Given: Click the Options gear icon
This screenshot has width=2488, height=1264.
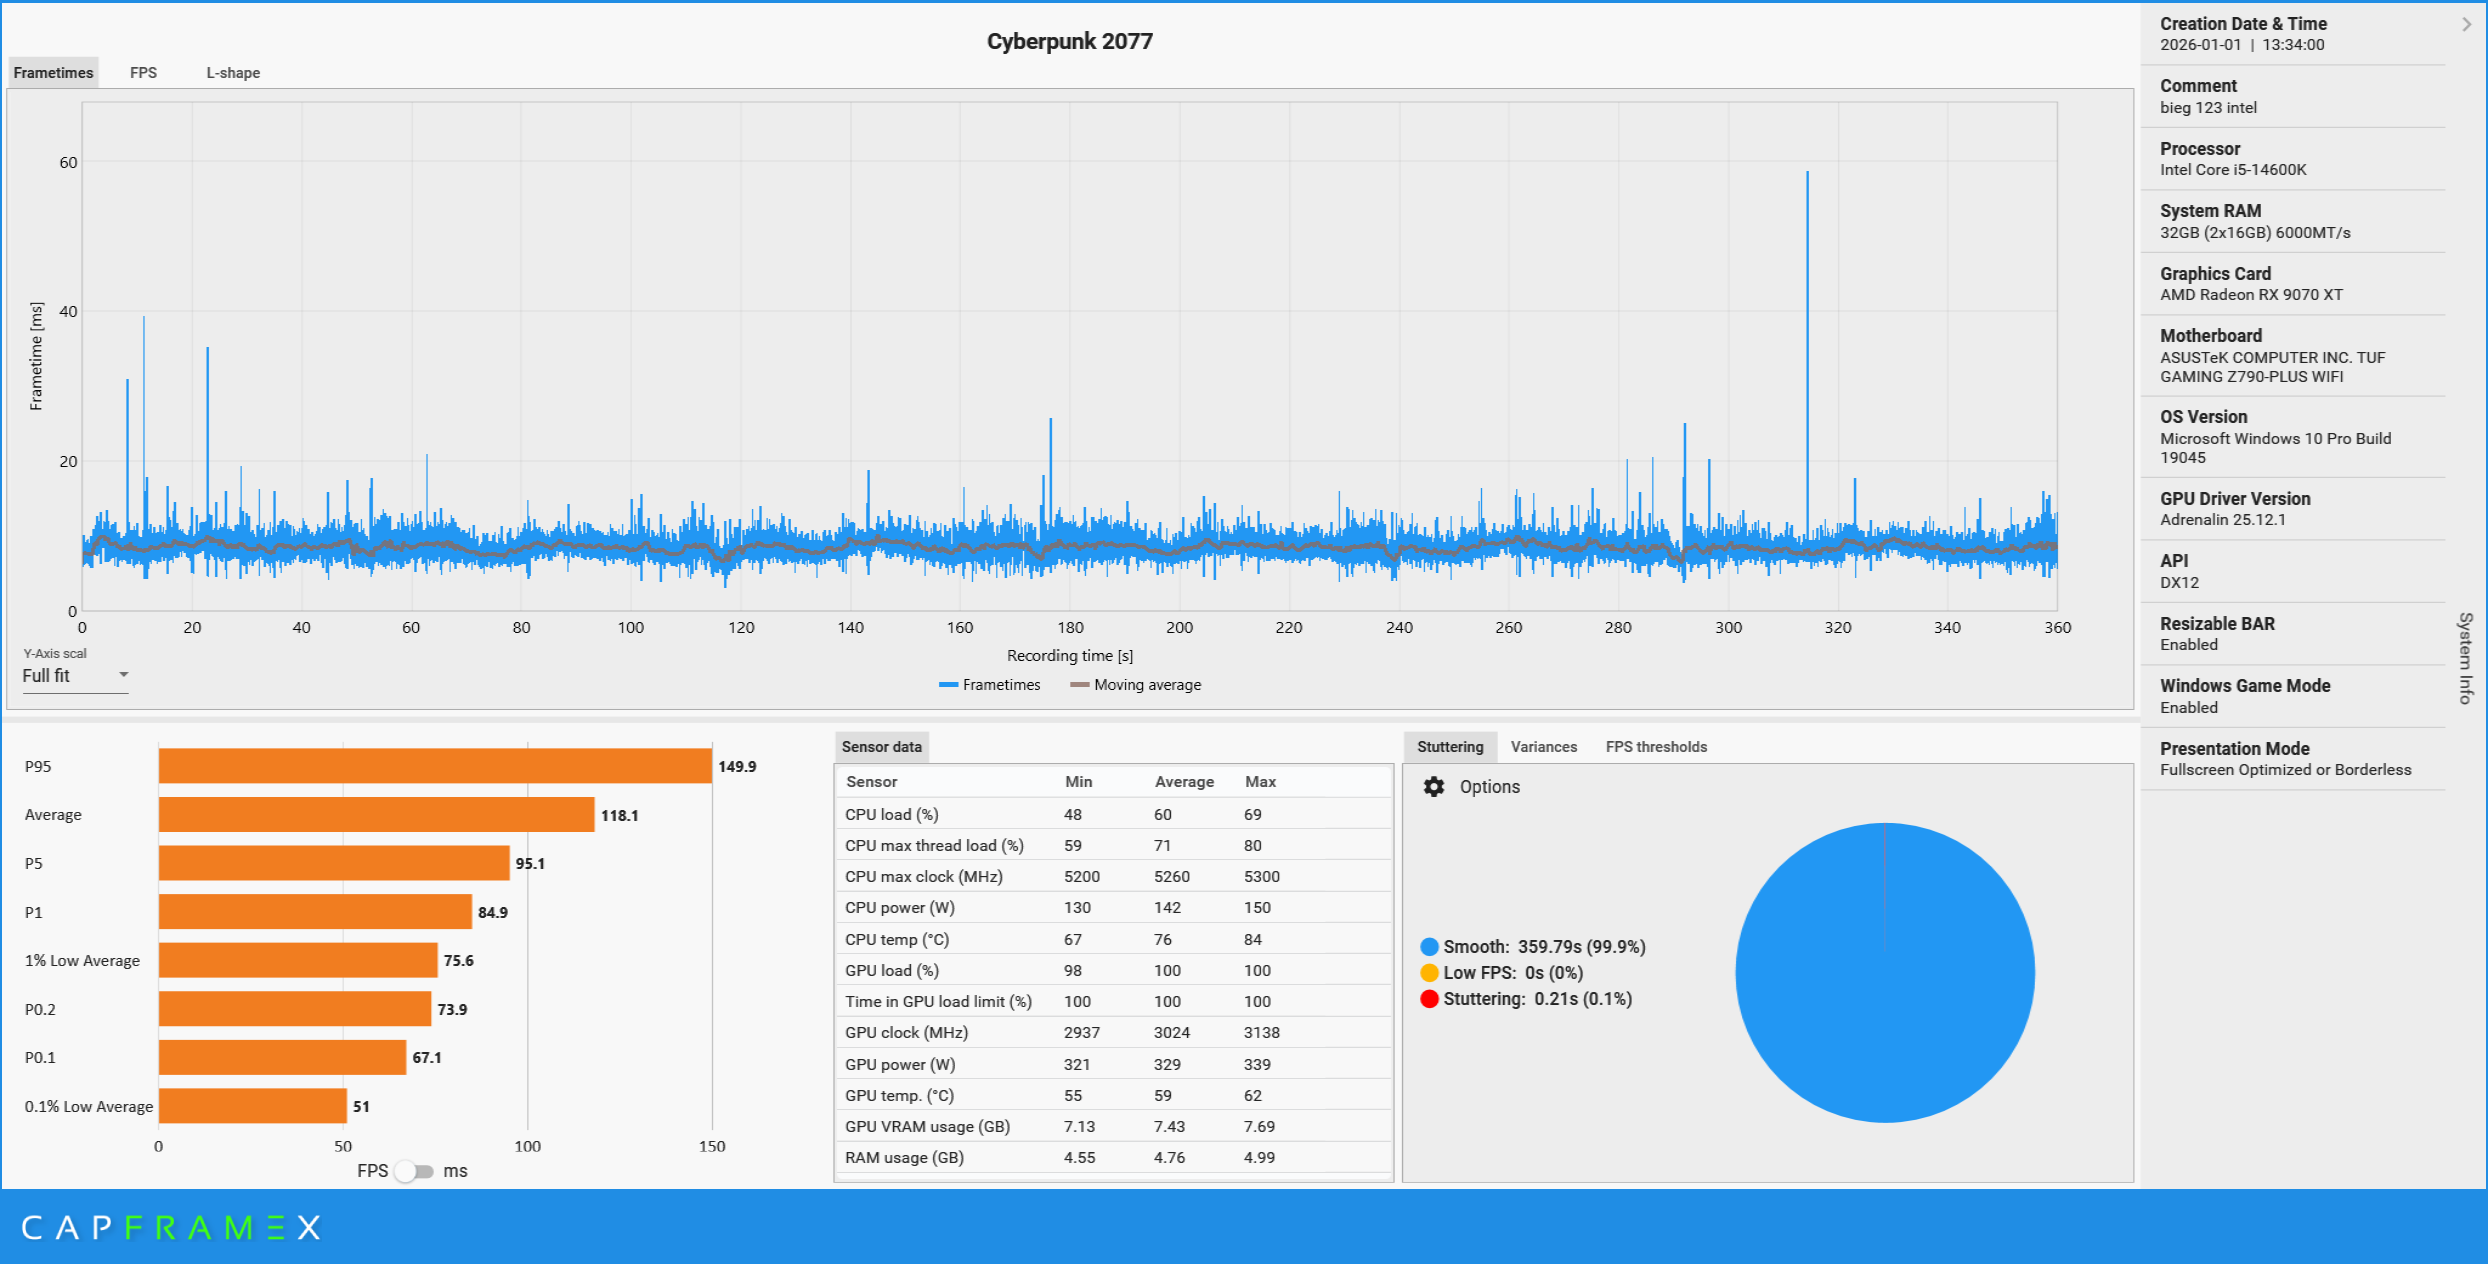Looking at the screenshot, I should pyautogui.click(x=1434, y=787).
